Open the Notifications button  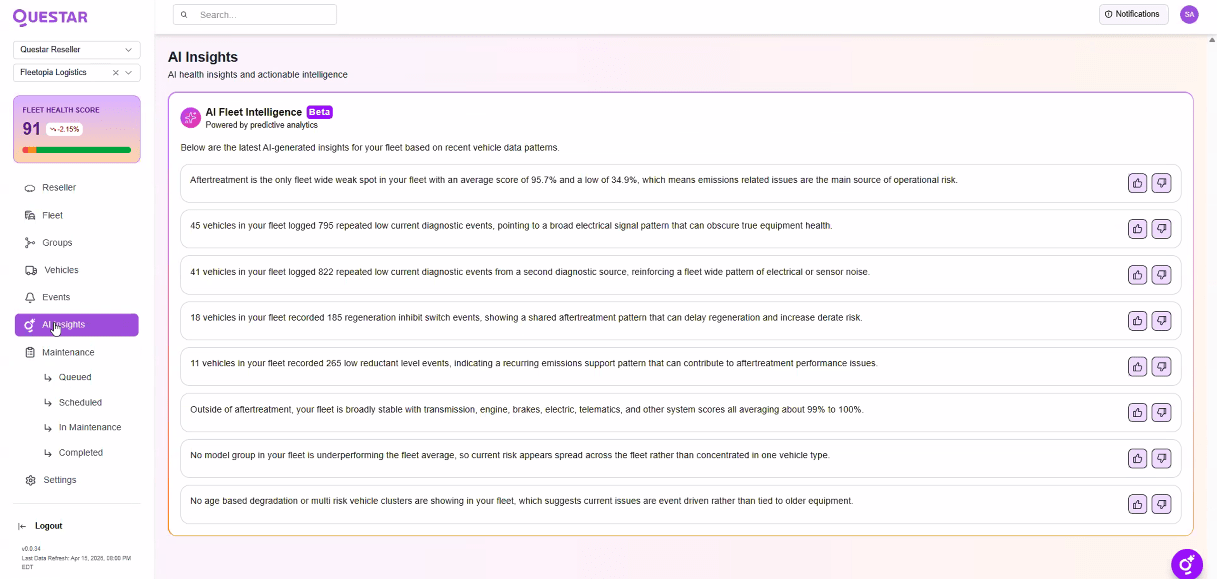(x=1133, y=14)
